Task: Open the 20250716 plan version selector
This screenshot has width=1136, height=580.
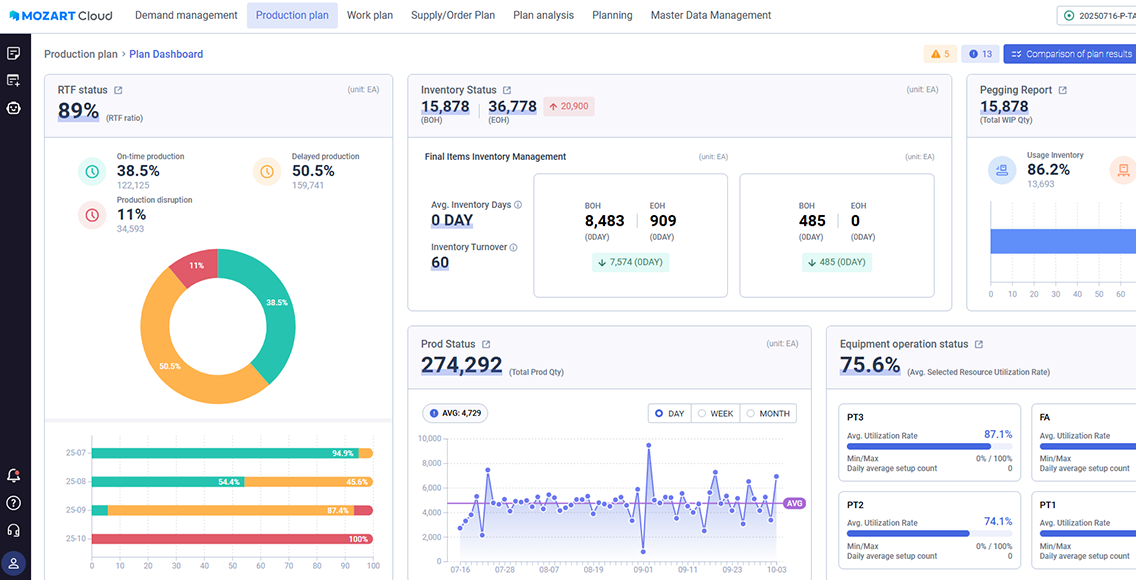Action: click(x=1096, y=15)
